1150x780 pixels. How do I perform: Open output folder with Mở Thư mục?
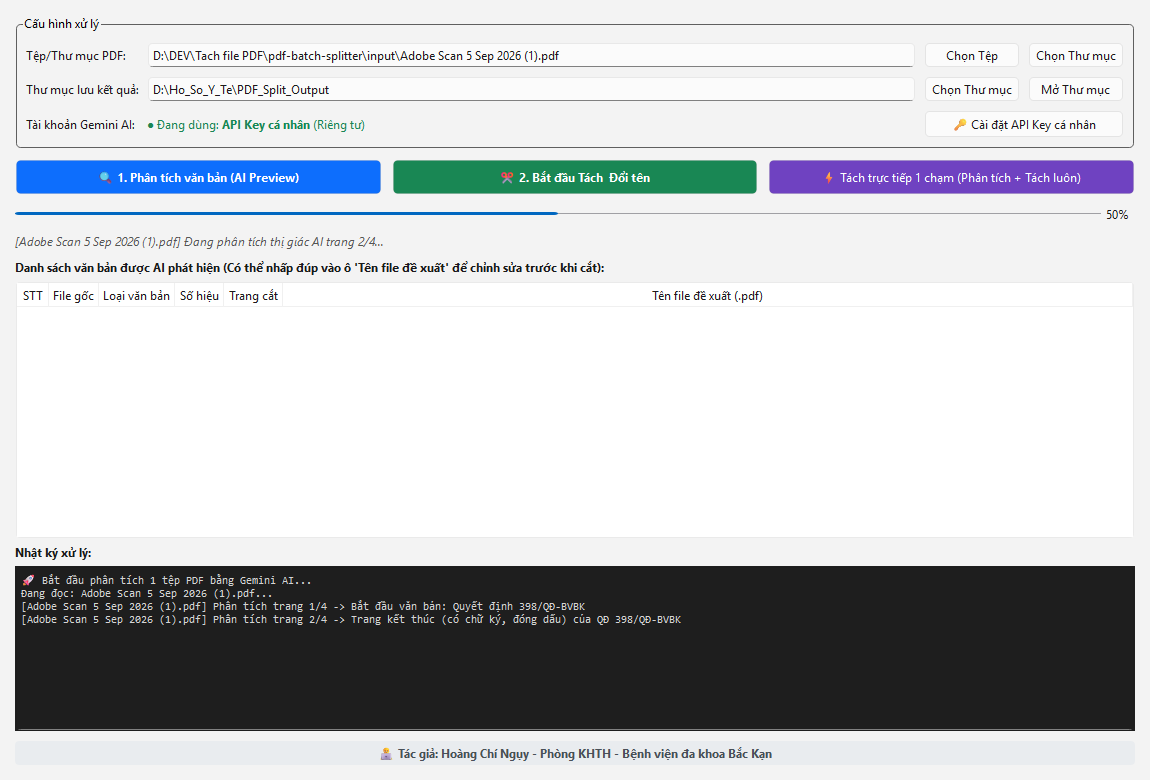coord(1076,89)
